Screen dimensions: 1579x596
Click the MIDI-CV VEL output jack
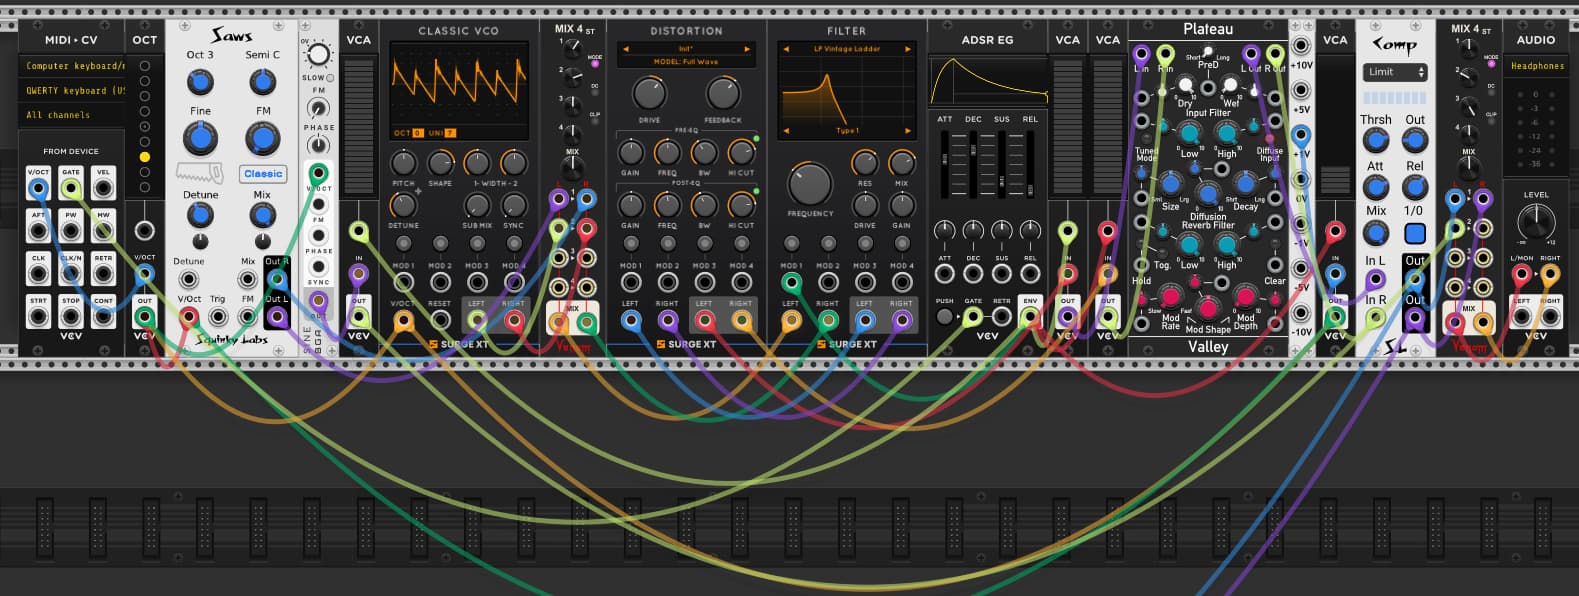pos(103,188)
